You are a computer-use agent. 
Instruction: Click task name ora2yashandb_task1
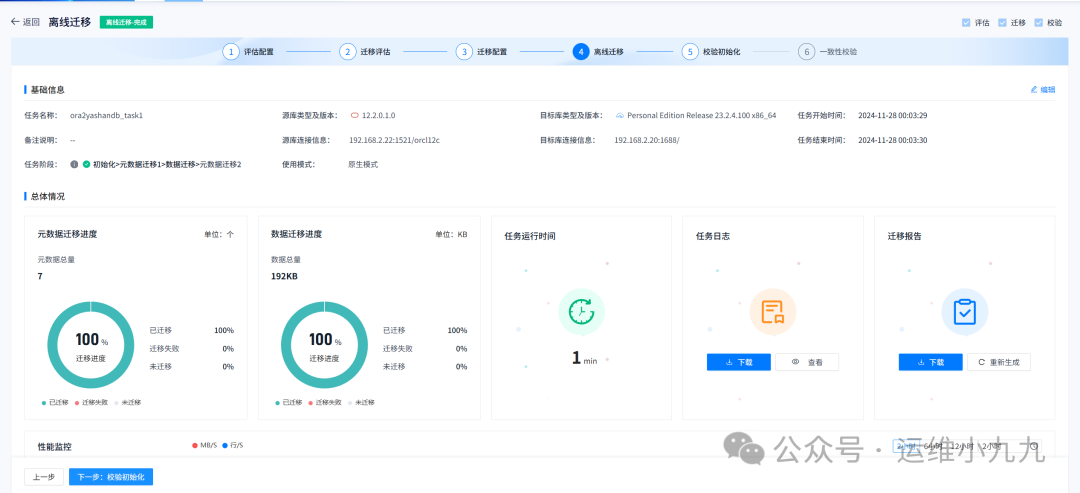tap(106, 115)
